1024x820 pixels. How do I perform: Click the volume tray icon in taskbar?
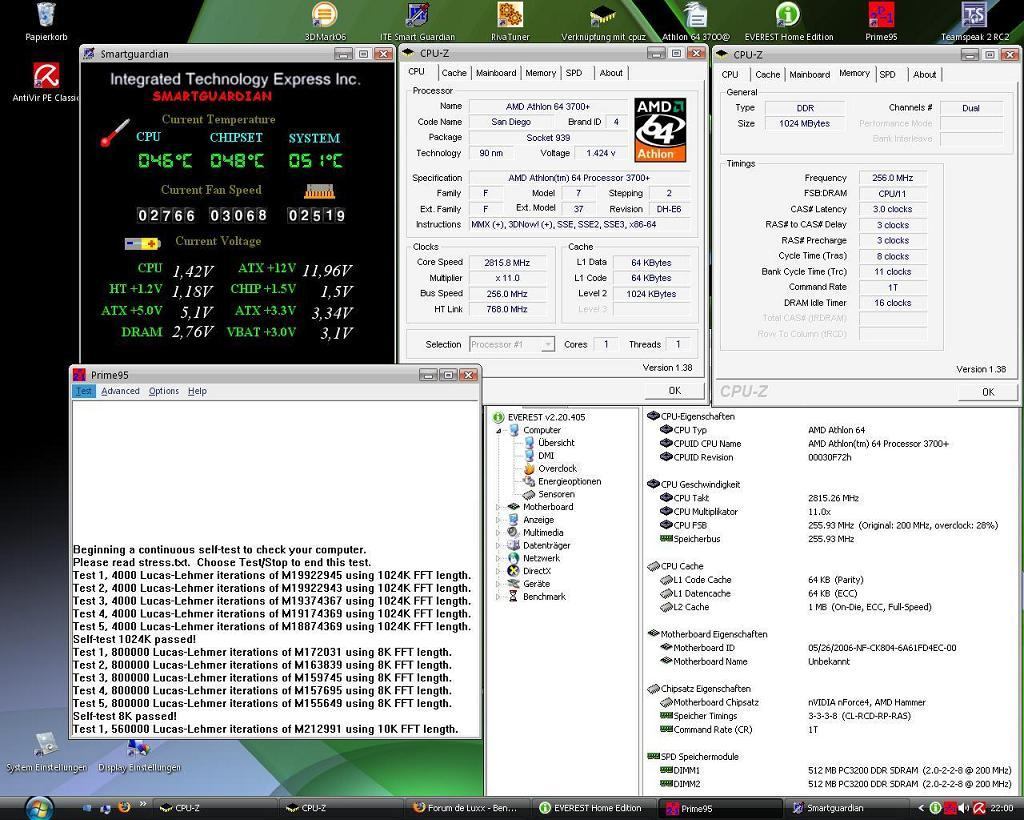pyautogui.click(x=963, y=808)
